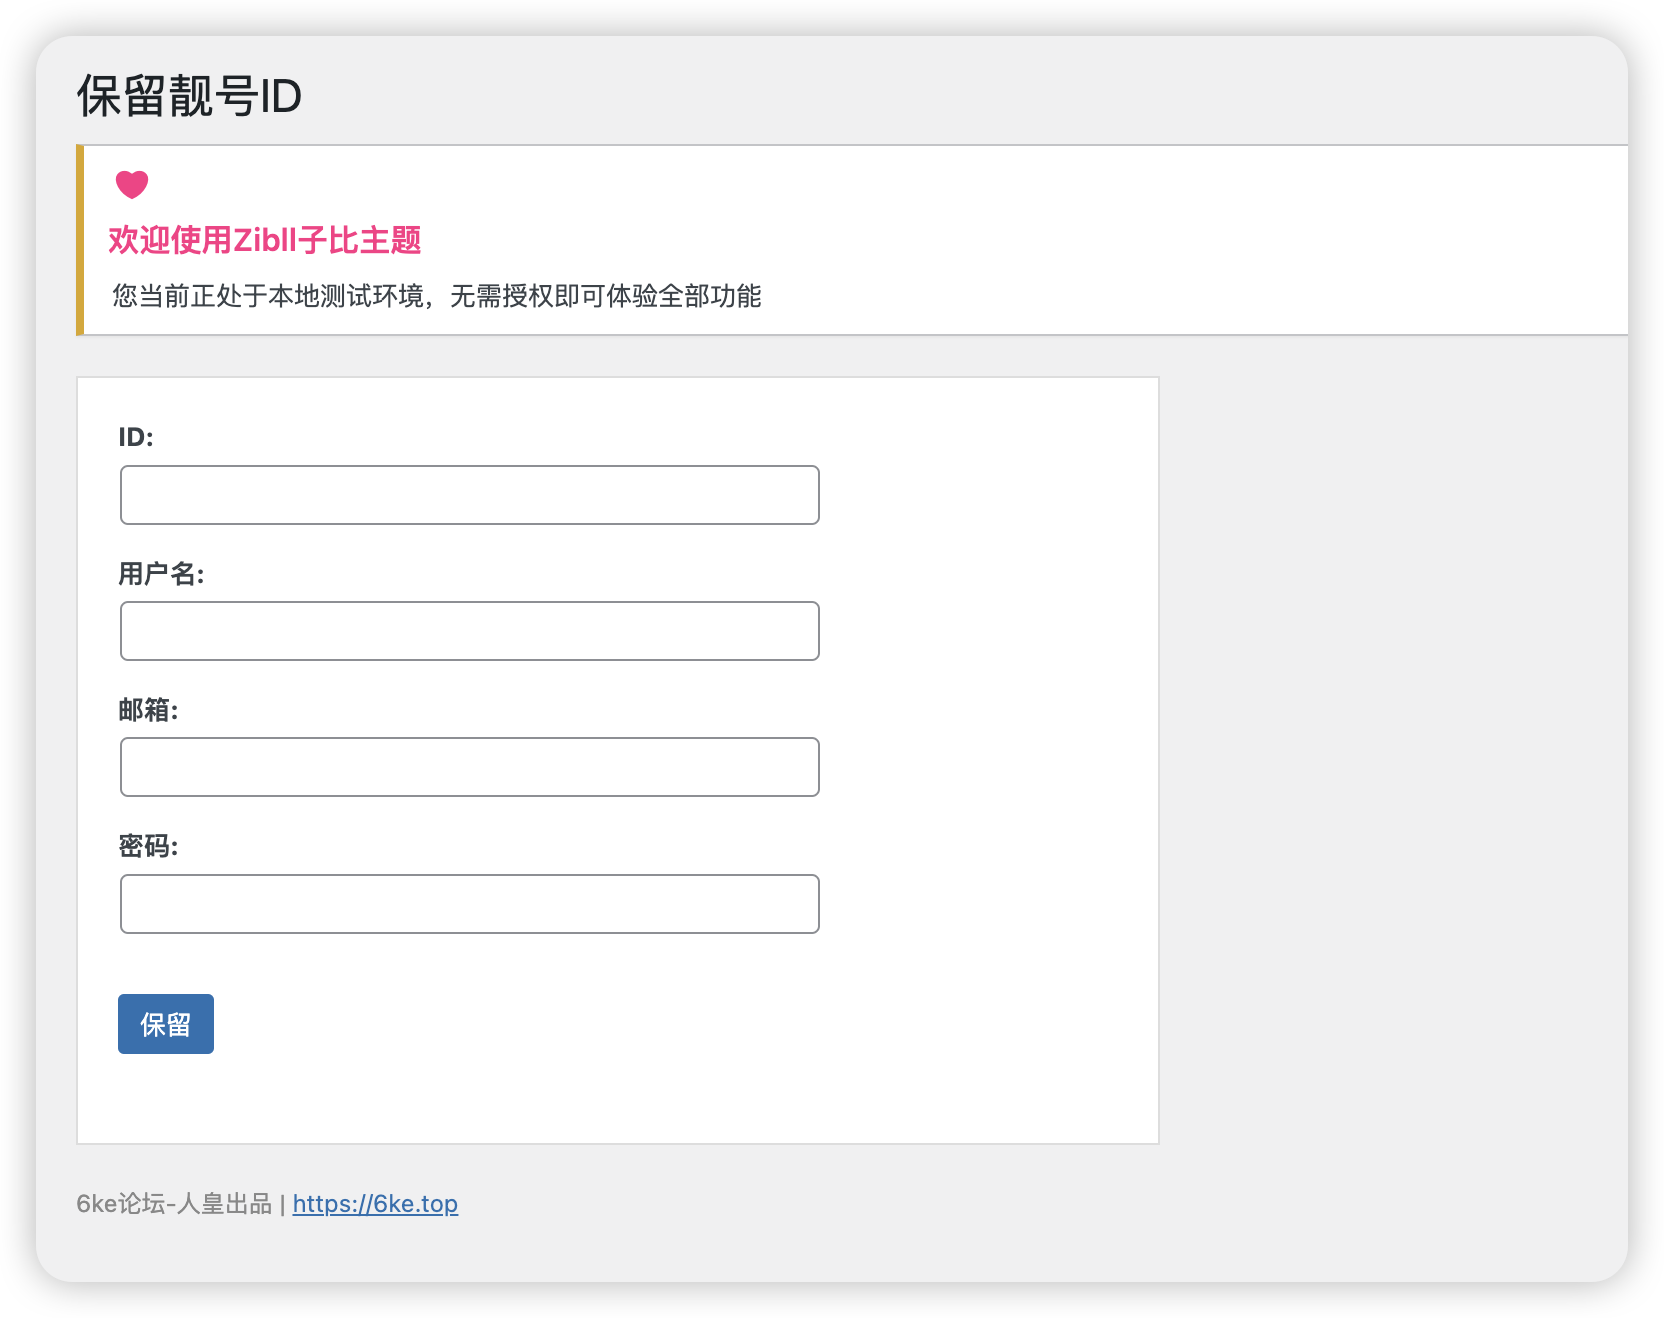Click inside the 用户名 input field
Screen dimensions: 1664x1318
[x=468, y=631]
